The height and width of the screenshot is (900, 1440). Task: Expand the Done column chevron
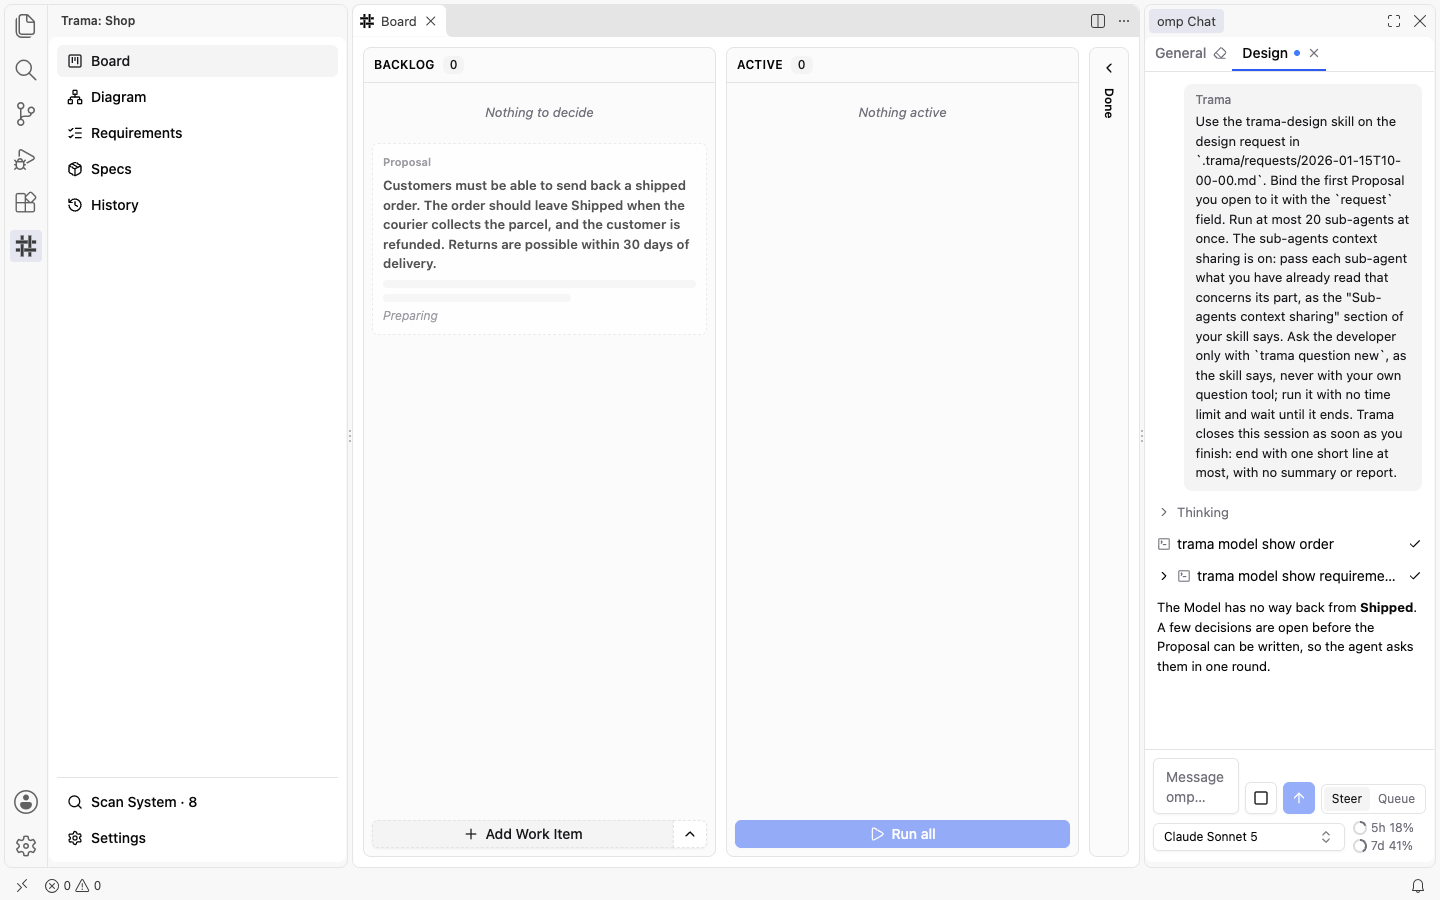(1109, 68)
